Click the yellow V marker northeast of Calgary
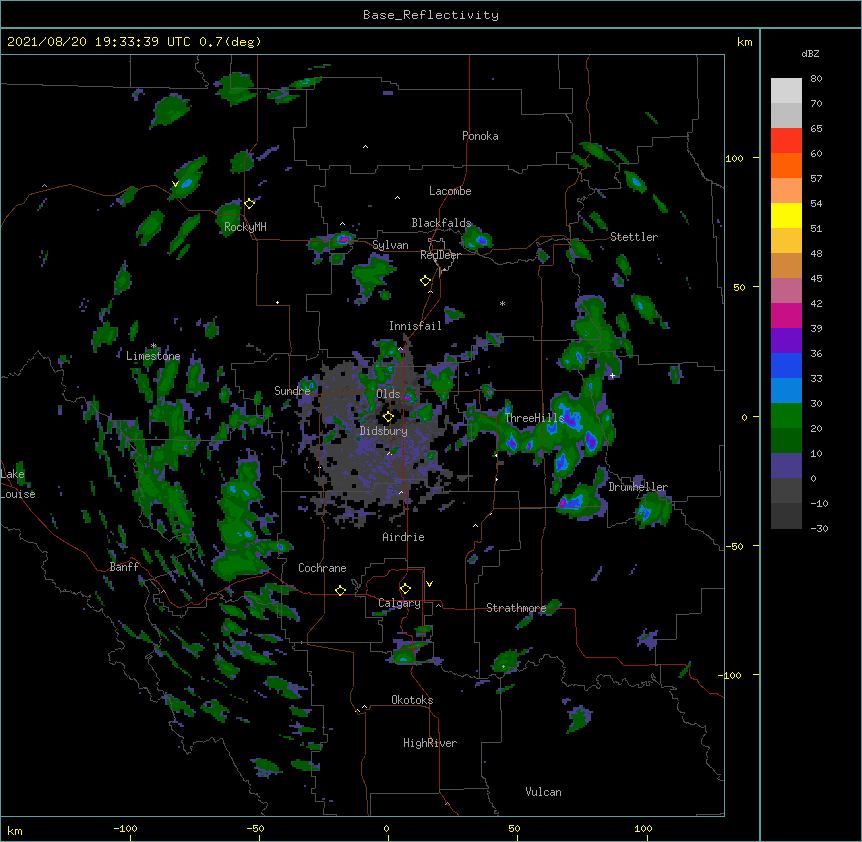862x842 pixels. 429,584
